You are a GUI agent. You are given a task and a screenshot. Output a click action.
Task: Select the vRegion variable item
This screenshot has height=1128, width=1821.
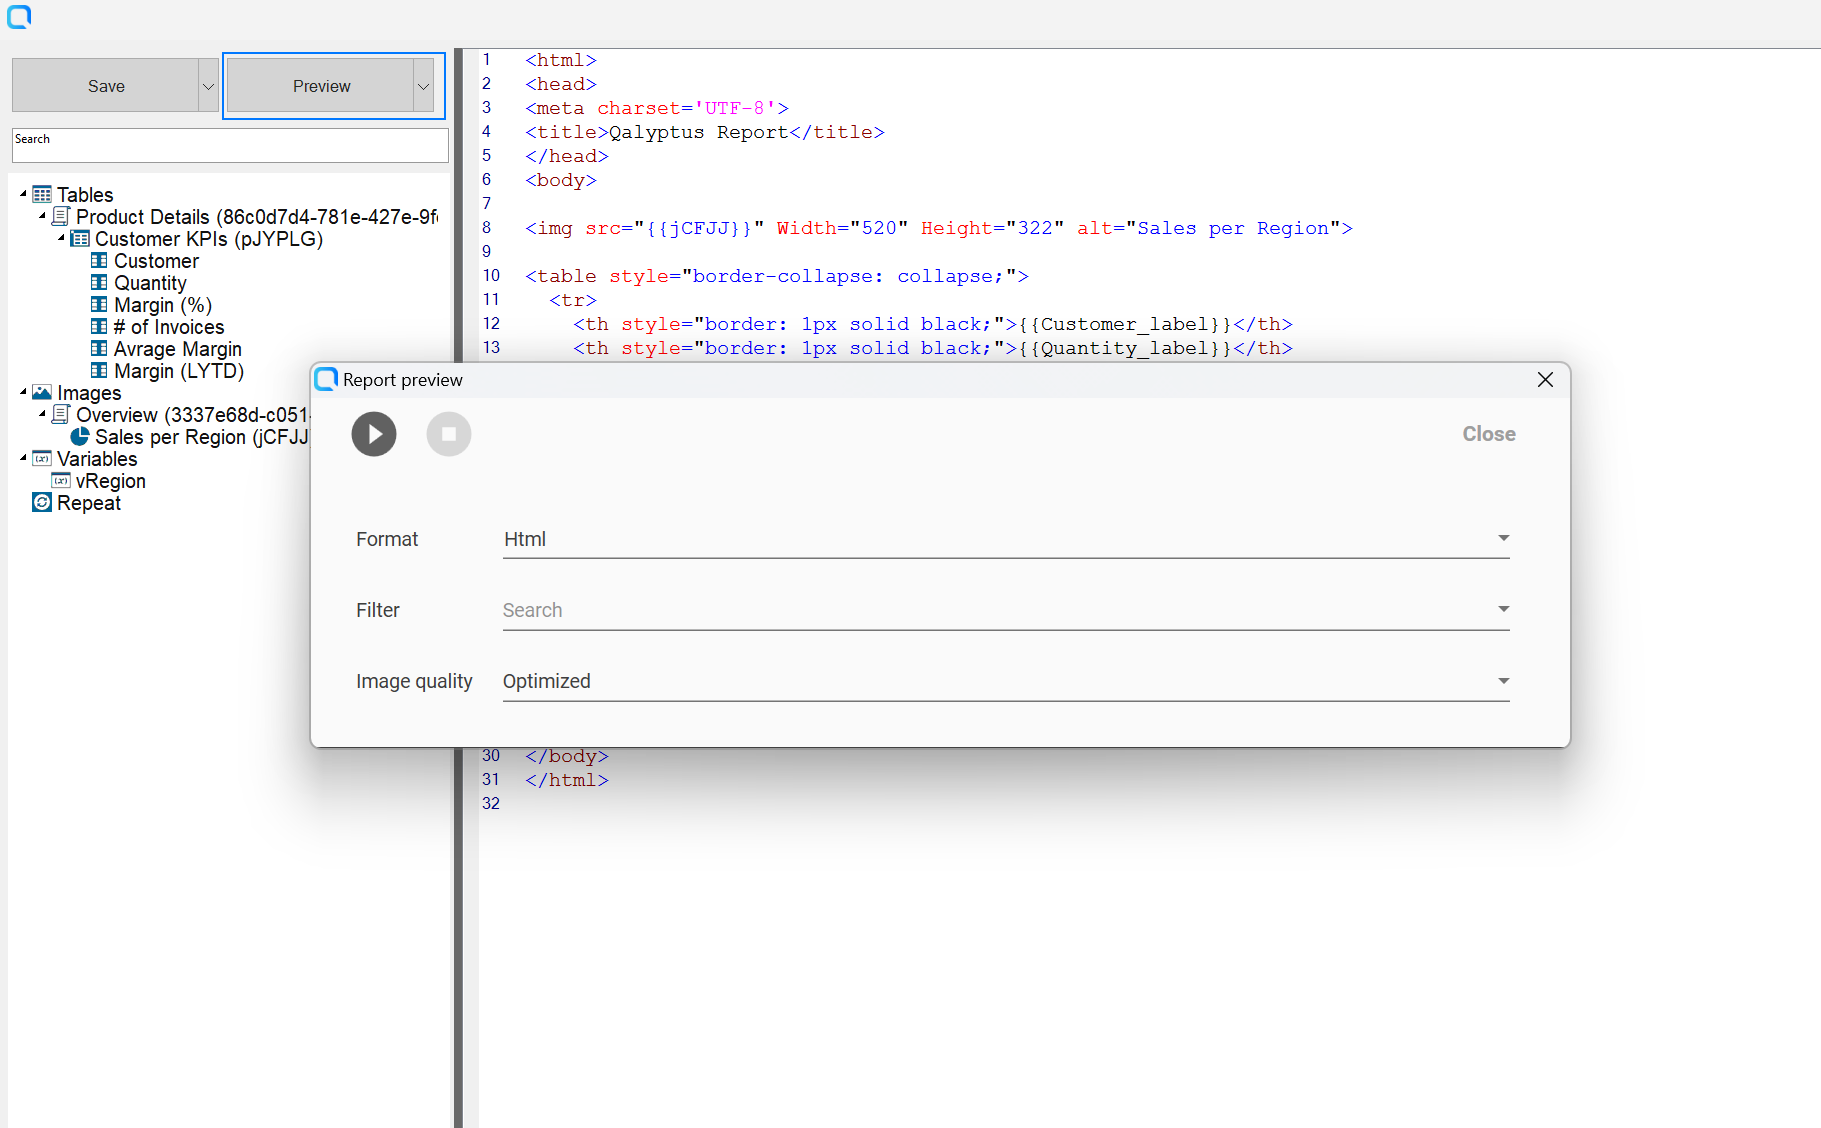[x=110, y=481]
